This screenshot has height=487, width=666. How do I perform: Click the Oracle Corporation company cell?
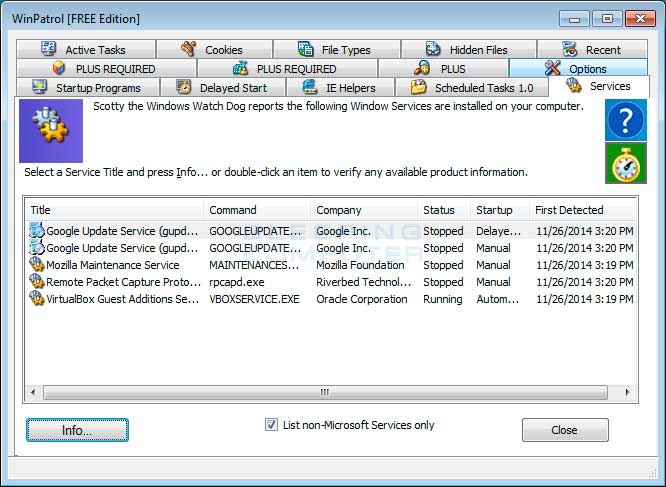pyautogui.click(x=361, y=299)
